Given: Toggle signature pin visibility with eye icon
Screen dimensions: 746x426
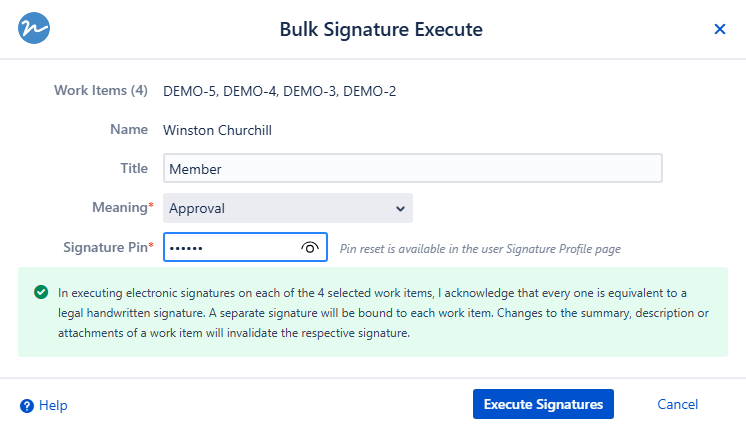Looking at the screenshot, I should point(310,247).
